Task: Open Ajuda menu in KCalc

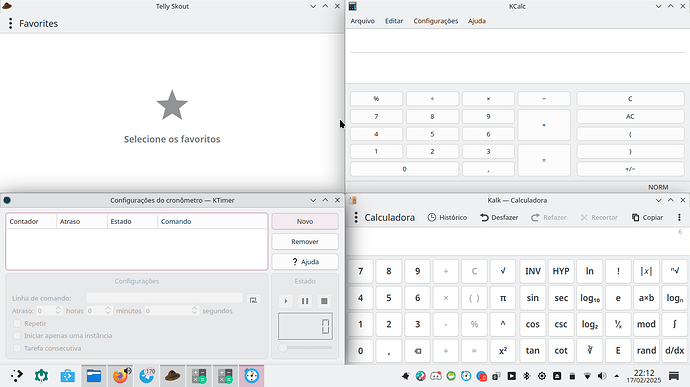Action: pos(477,21)
